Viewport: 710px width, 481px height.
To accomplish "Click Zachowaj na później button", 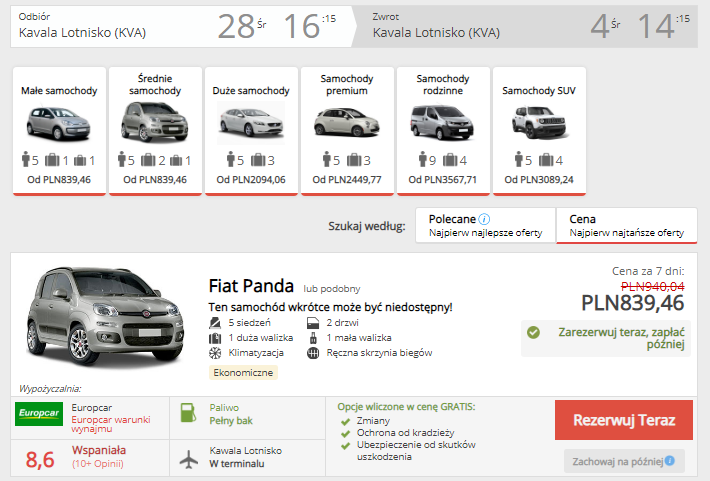I will [x=623, y=461].
